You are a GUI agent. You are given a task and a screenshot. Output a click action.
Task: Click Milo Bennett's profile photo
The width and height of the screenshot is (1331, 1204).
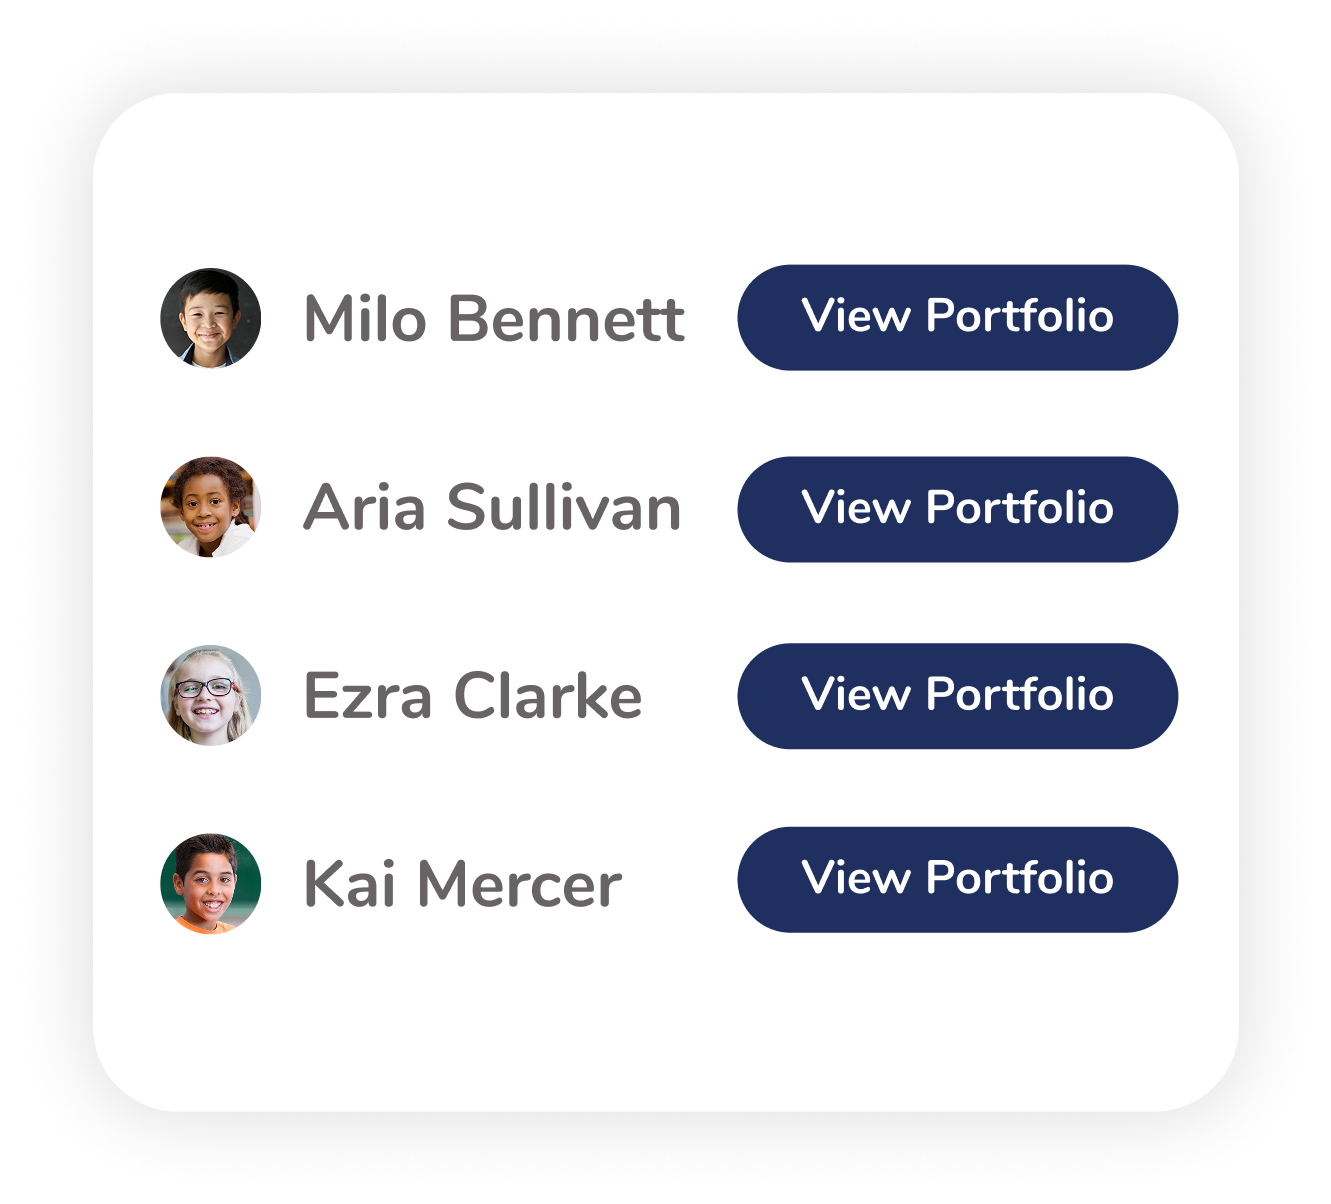coord(210,318)
